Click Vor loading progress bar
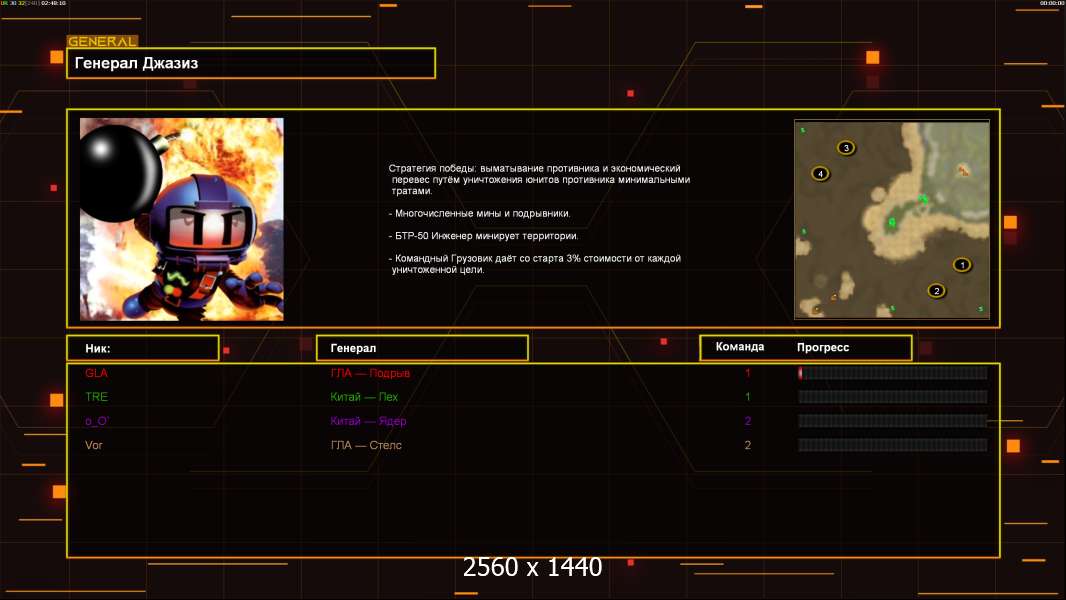This screenshot has height=600, width=1066. pos(893,445)
